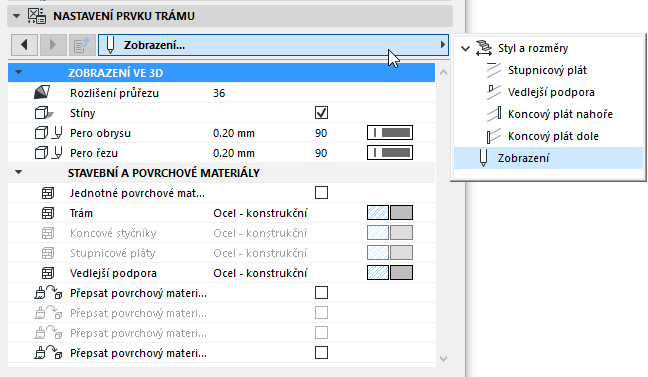Click the Jednotné povrchové mat... row icon
Image resolution: width=648 pixels, height=377 pixels.
coord(48,193)
